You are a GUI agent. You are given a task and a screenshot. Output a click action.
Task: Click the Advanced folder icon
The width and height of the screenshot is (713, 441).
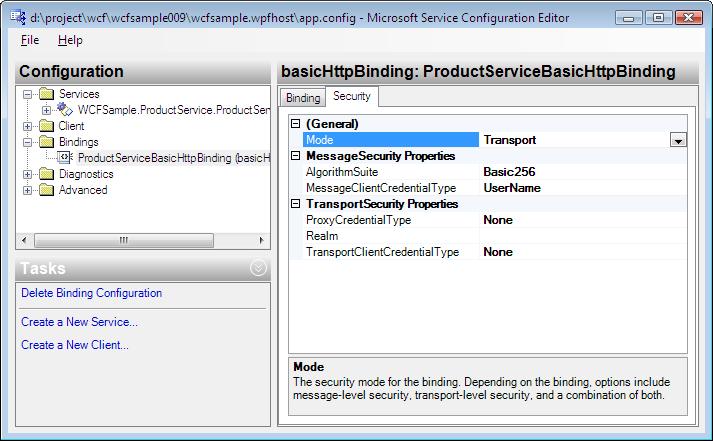pyautogui.click(x=46, y=190)
